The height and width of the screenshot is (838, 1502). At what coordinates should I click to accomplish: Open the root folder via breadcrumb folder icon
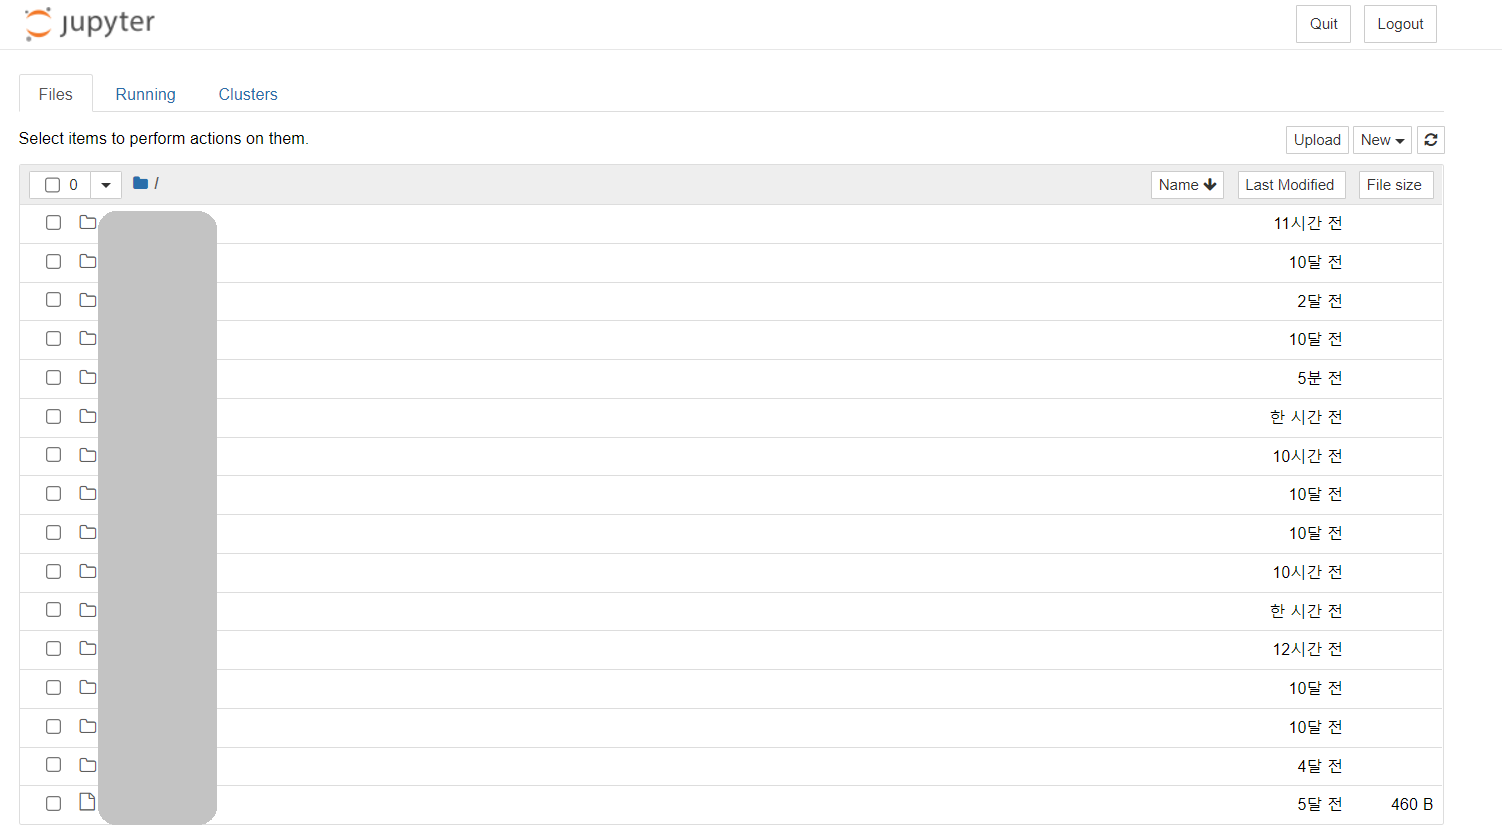(139, 183)
